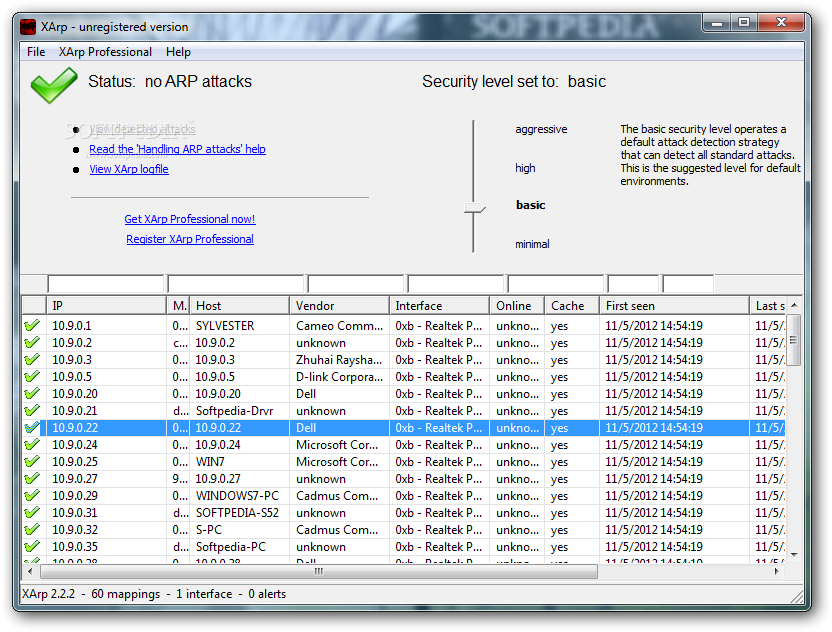Open the File menu

pyautogui.click(x=36, y=52)
